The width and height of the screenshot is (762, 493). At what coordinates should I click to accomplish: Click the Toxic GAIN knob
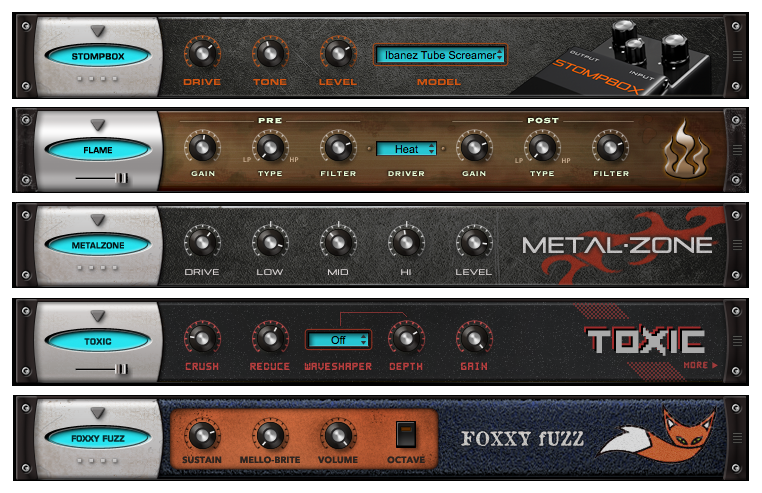[x=474, y=338]
